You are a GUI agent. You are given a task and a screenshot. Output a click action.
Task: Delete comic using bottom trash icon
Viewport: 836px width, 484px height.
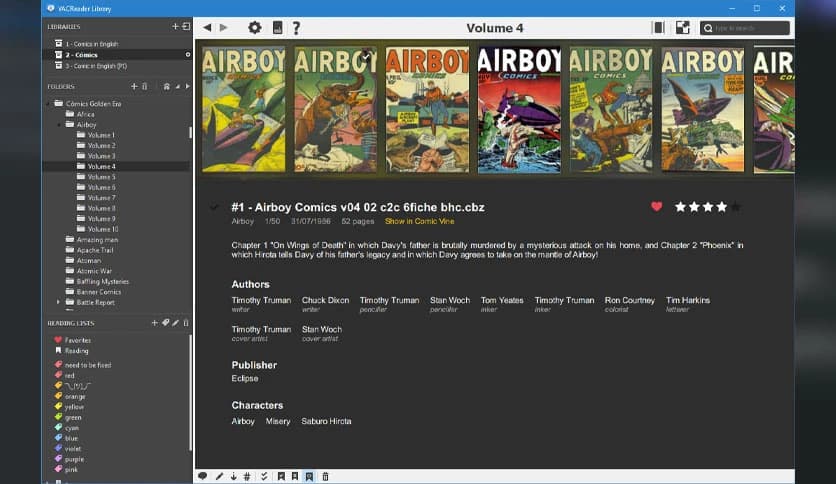tap(325, 476)
